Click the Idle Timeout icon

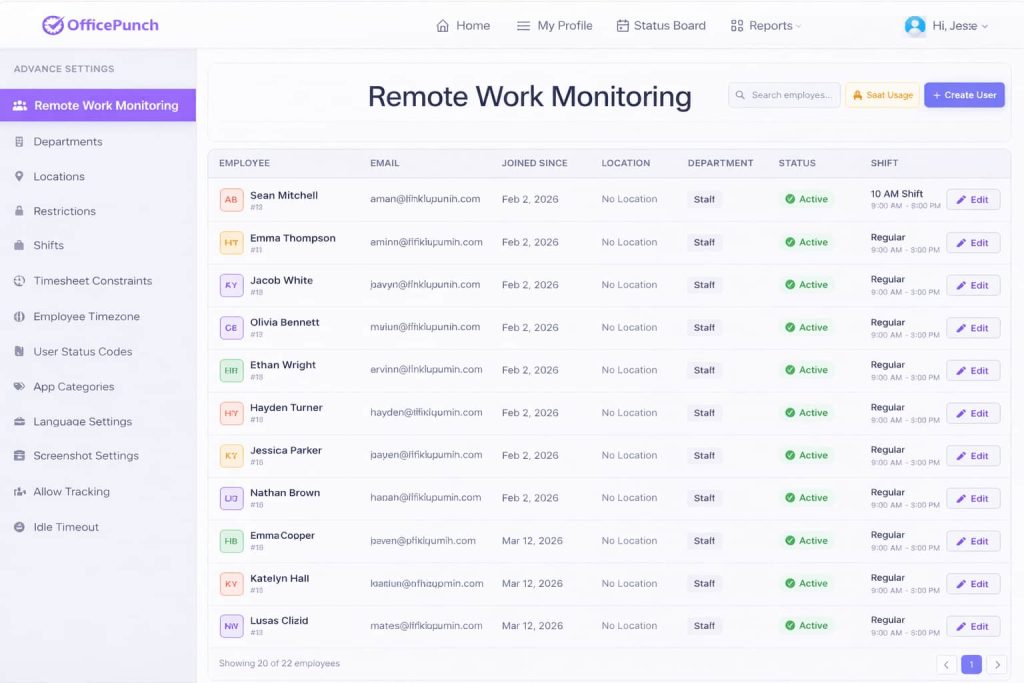pyautogui.click(x=19, y=527)
